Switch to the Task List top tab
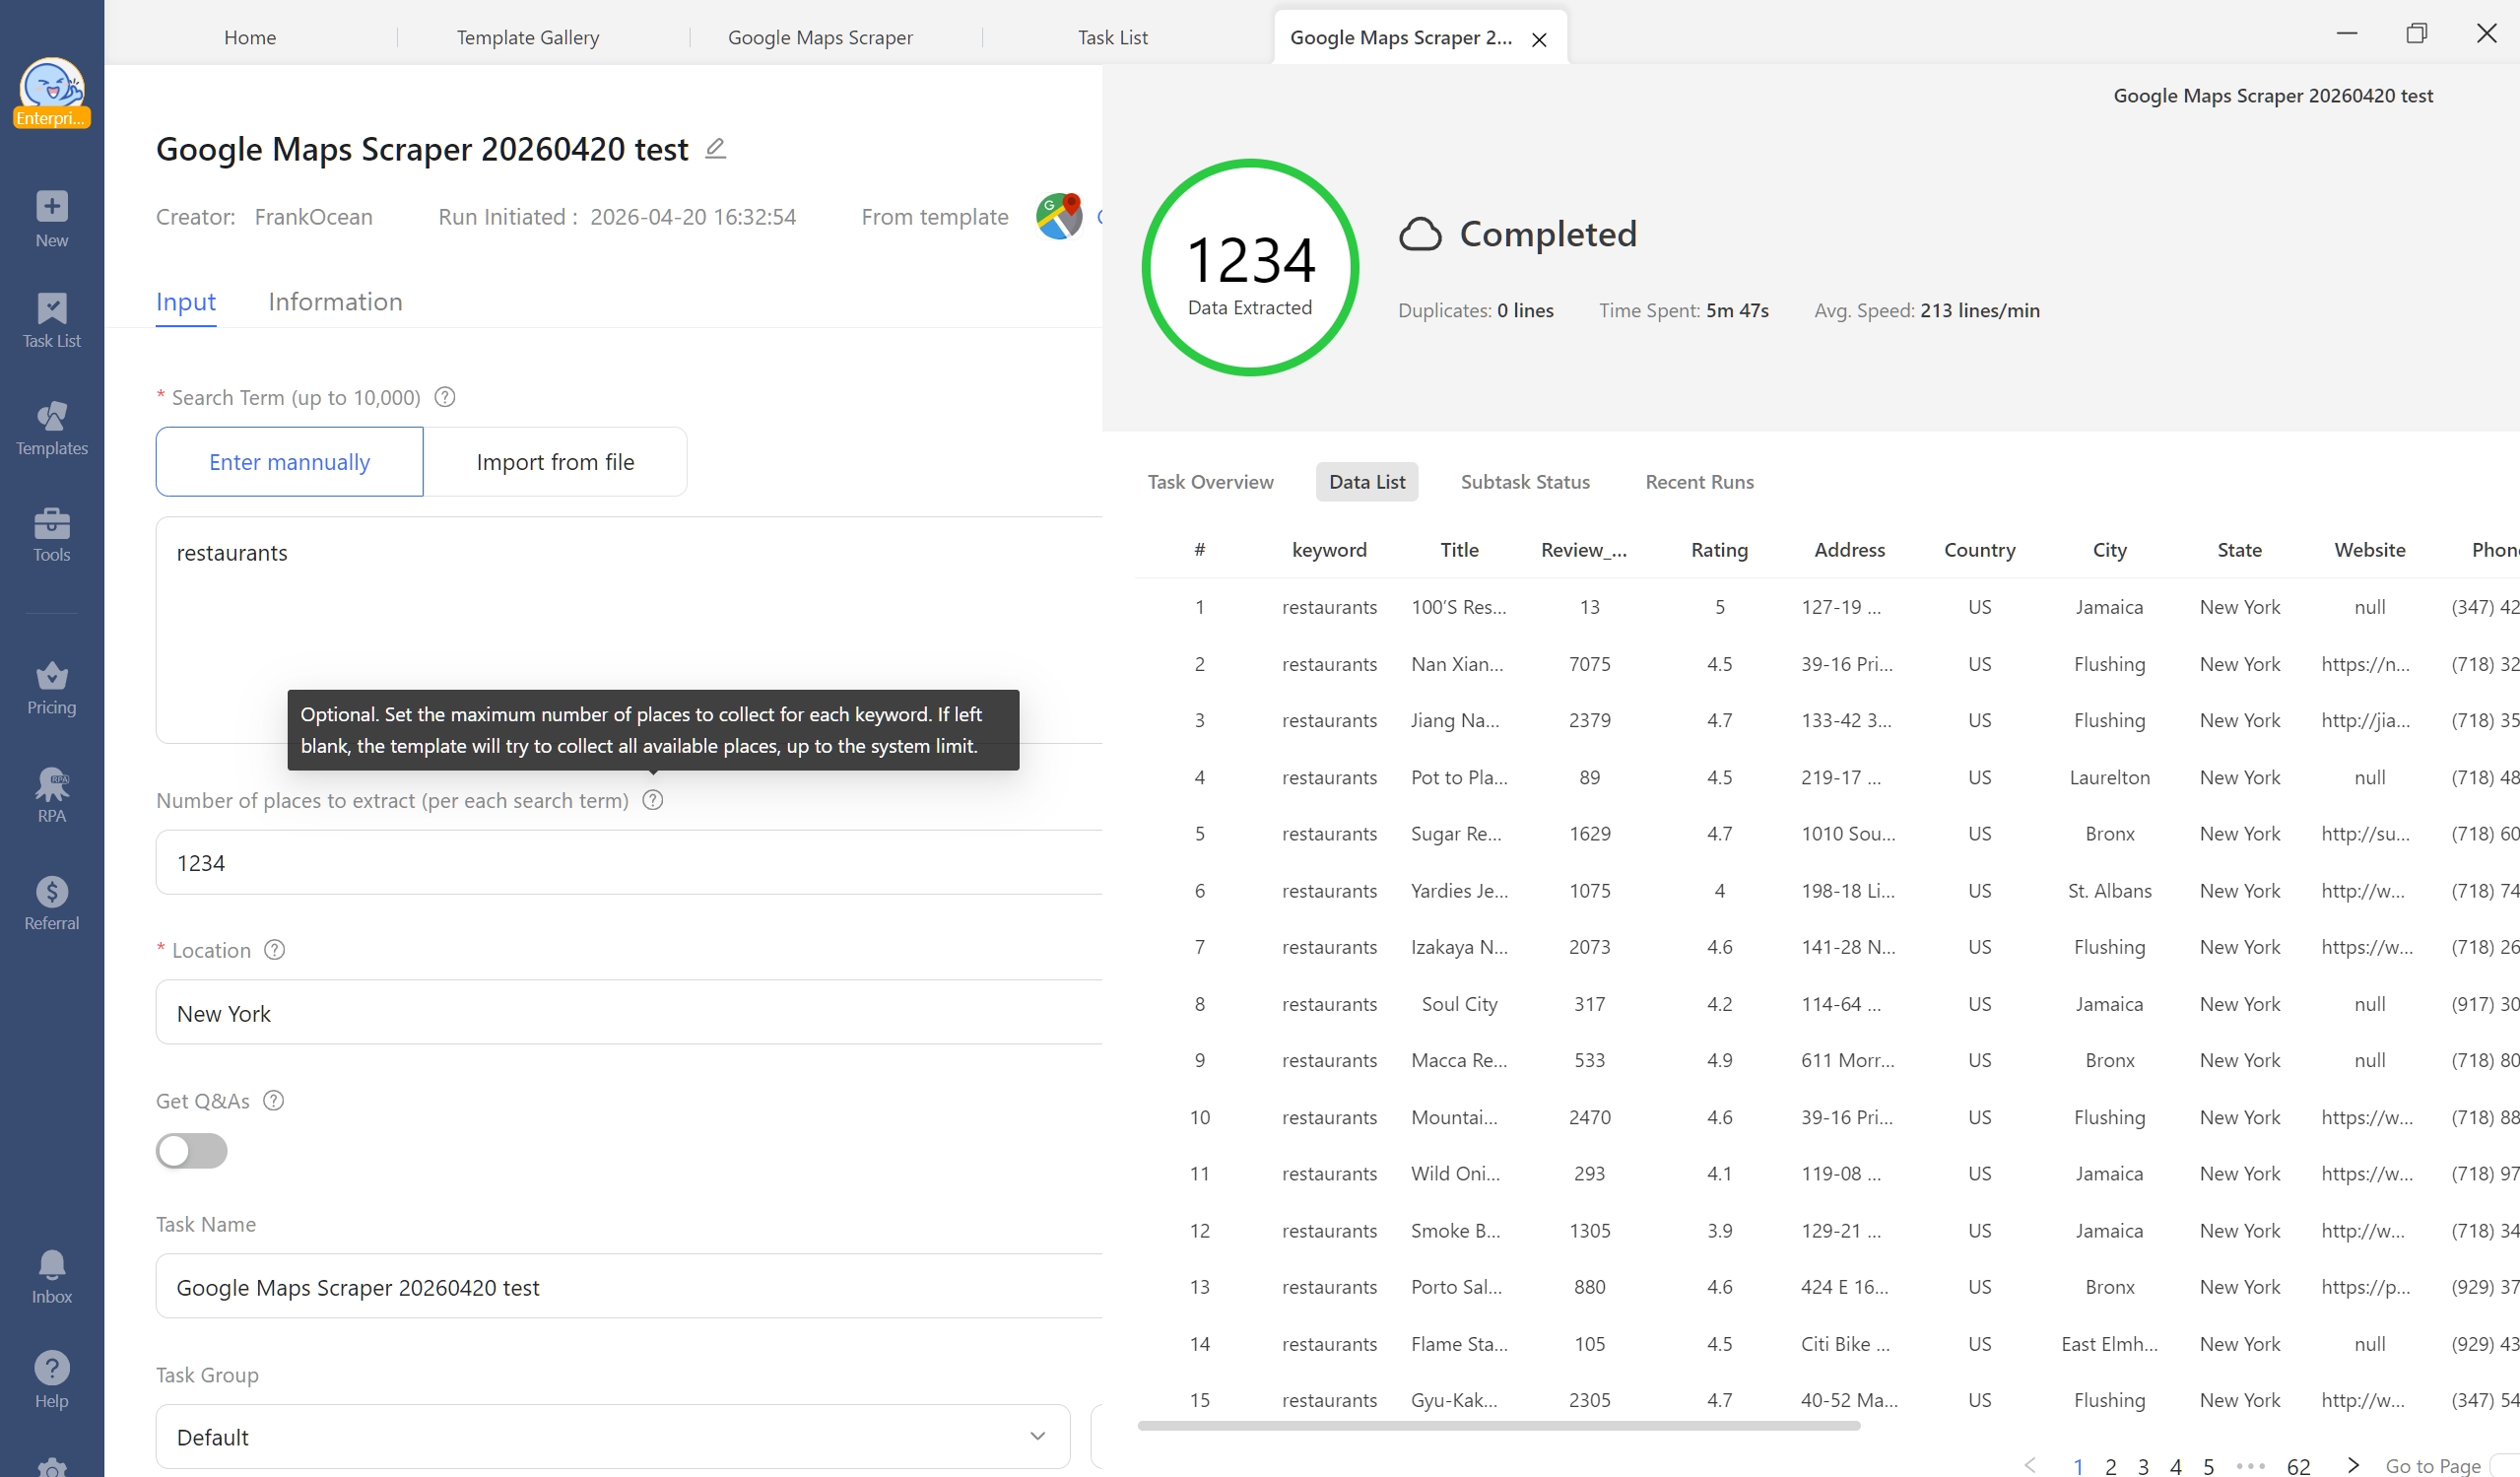This screenshot has height=1477, width=2520. click(x=1112, y=37)
